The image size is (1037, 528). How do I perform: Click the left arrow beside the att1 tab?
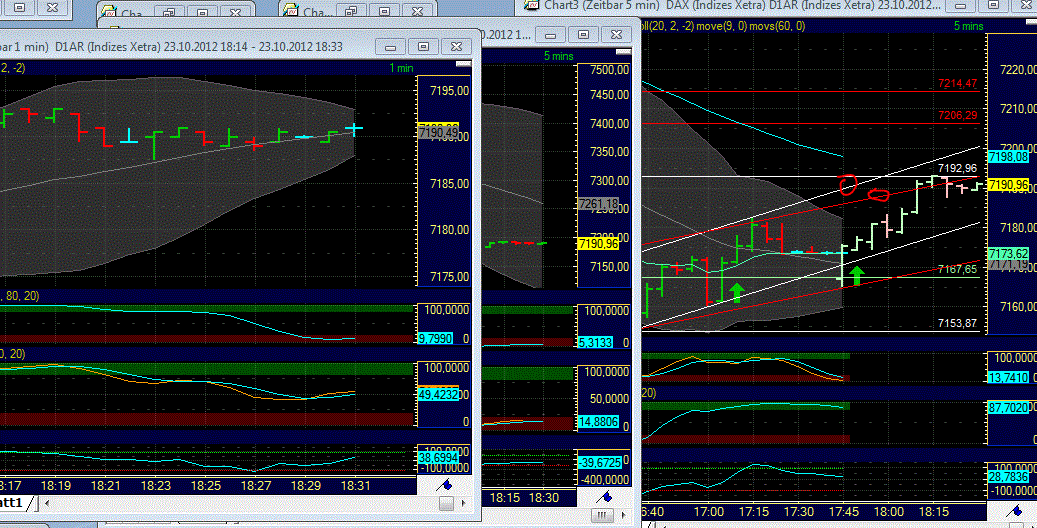(46, 504)
